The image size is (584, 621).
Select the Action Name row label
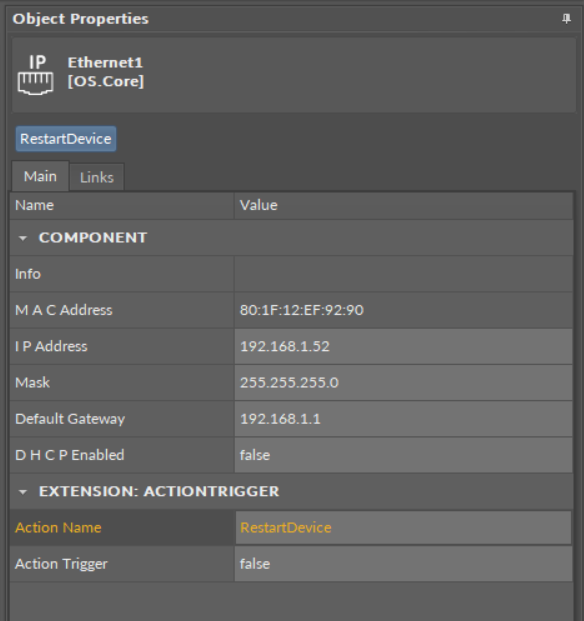pos(58,528)
